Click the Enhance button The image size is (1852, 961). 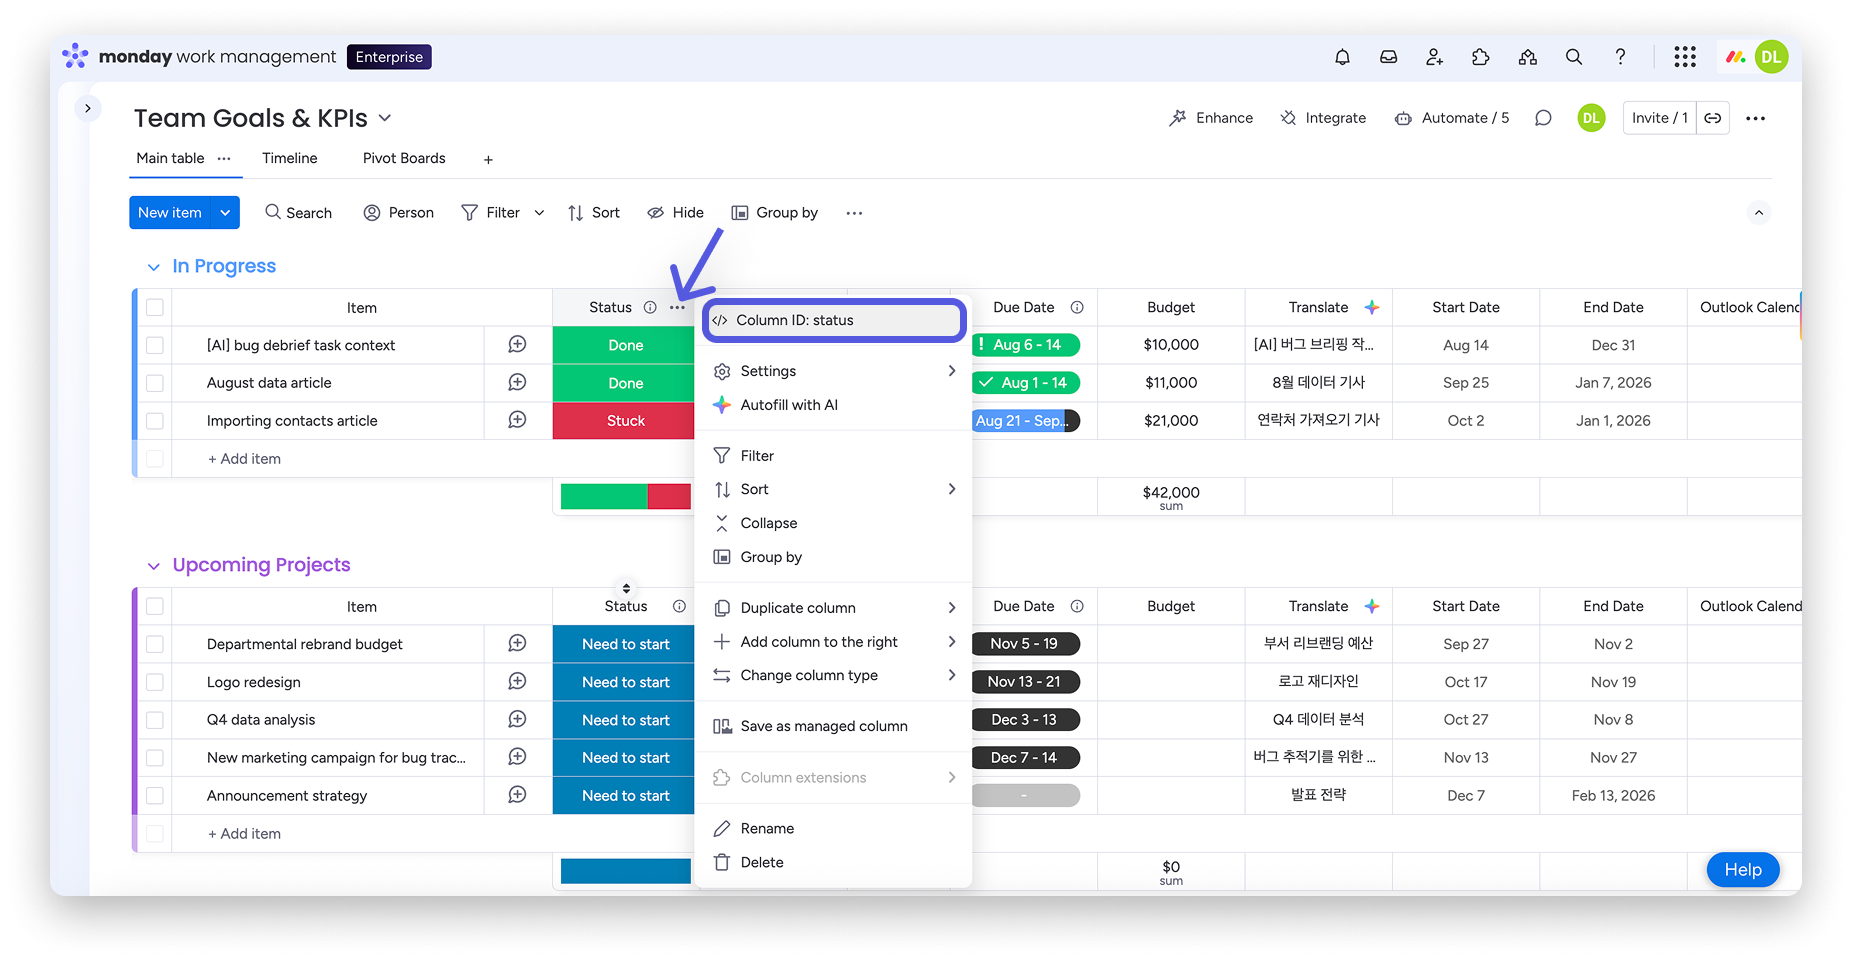pos(1211,118)
